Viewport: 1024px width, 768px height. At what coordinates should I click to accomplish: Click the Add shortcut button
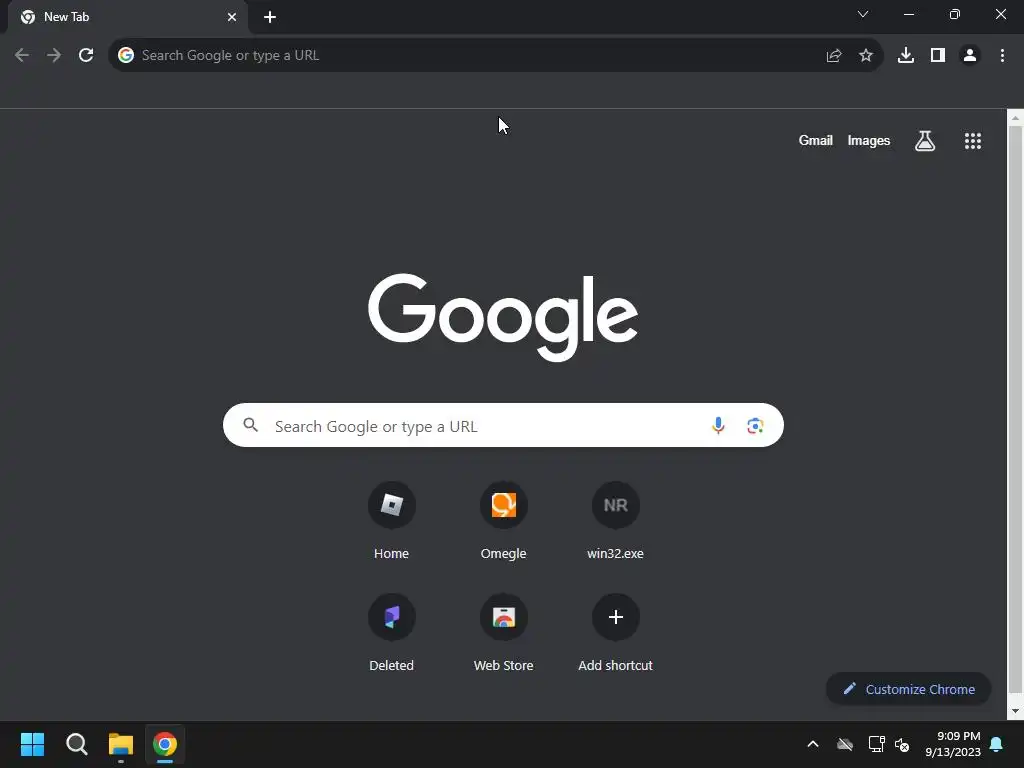(615, 633)
